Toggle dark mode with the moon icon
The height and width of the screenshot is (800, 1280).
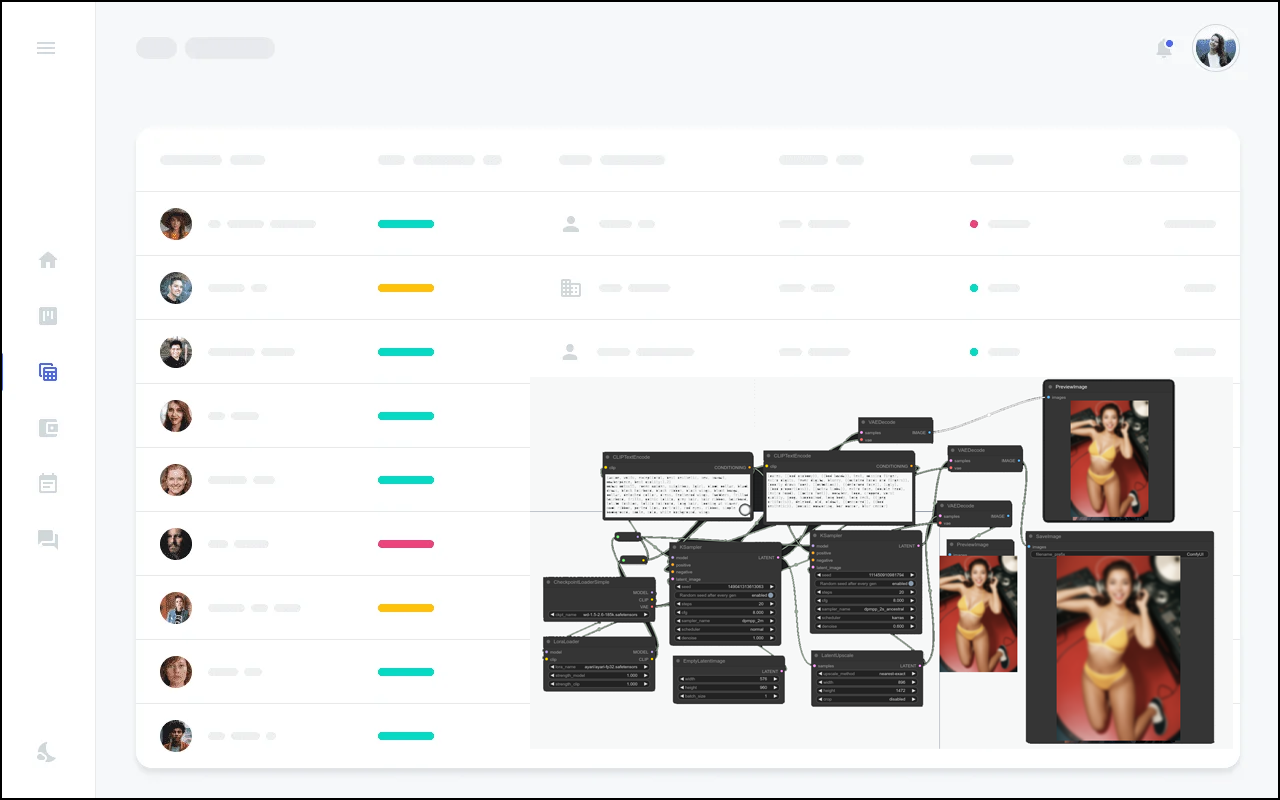pos(46,752)
